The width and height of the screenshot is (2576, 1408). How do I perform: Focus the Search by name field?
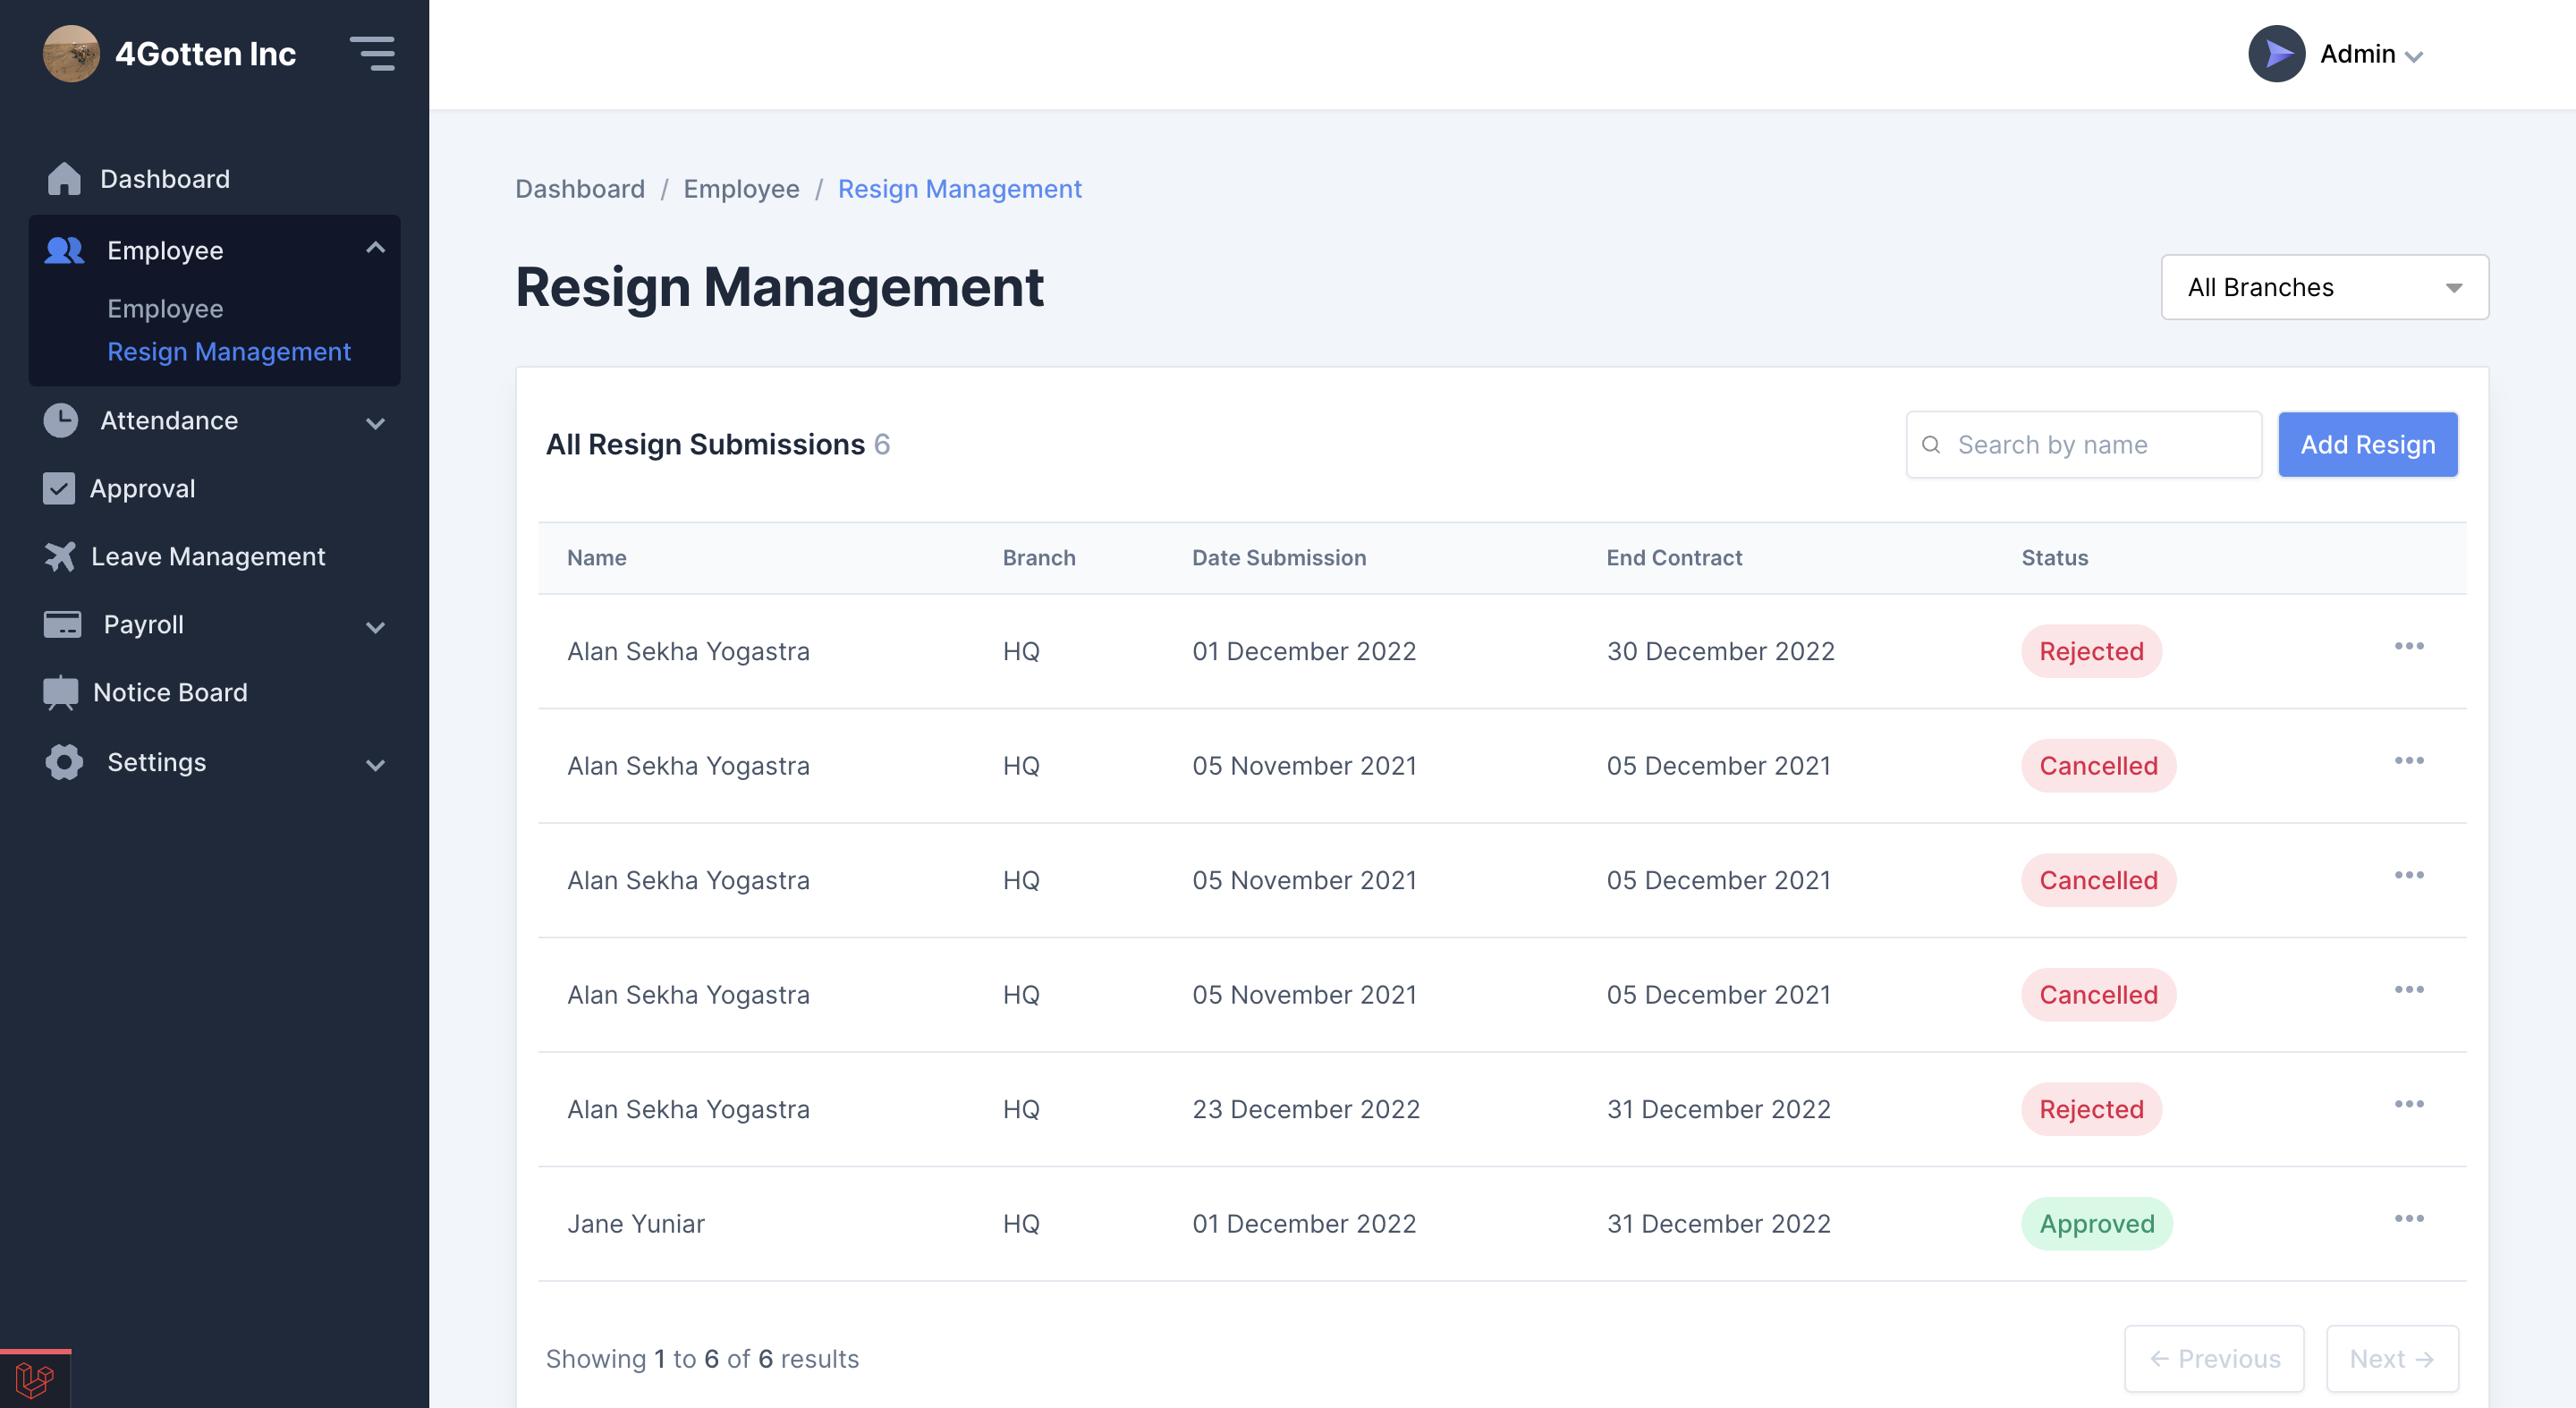coord(2083,445)
